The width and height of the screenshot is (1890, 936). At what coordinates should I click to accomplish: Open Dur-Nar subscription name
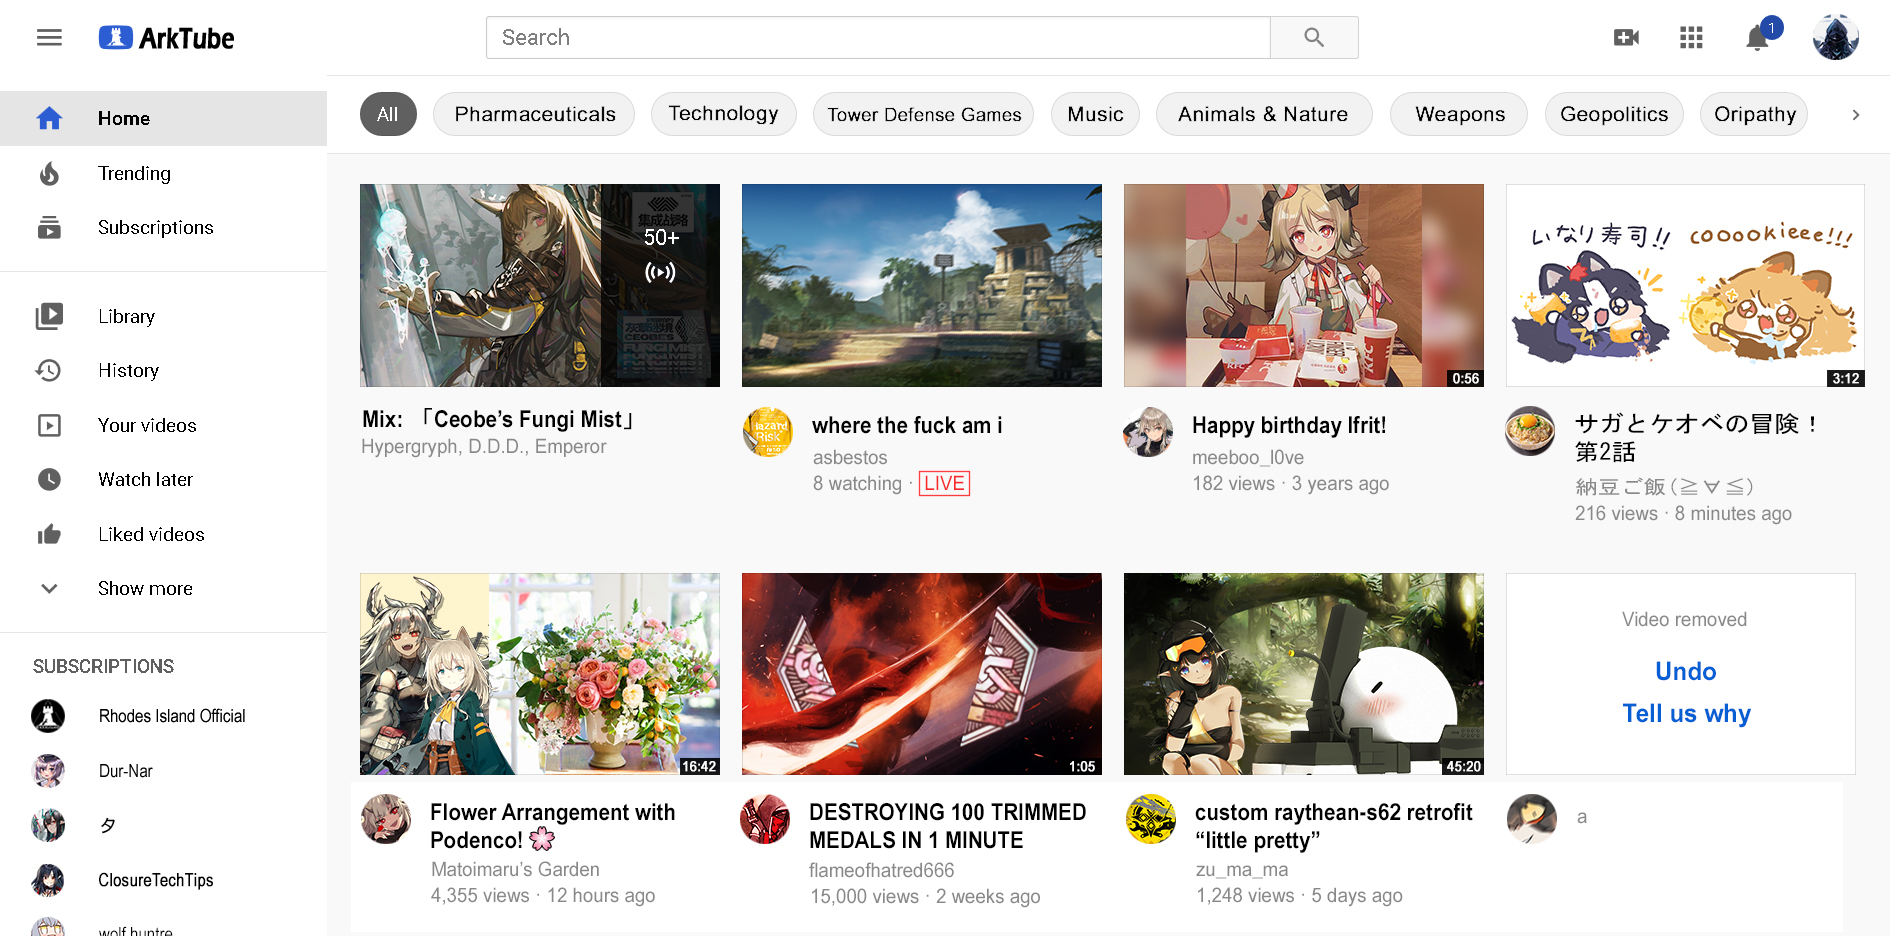point(126,771)
